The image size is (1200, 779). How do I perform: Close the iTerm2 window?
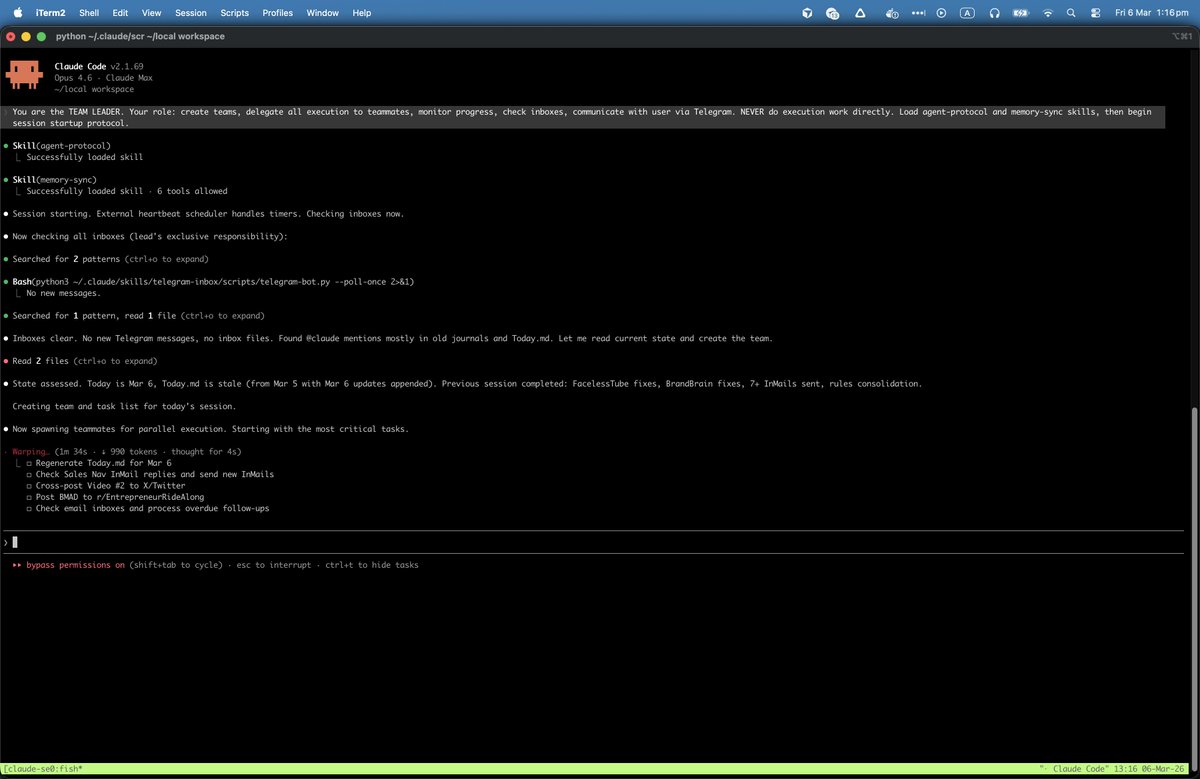click(10, 36)
